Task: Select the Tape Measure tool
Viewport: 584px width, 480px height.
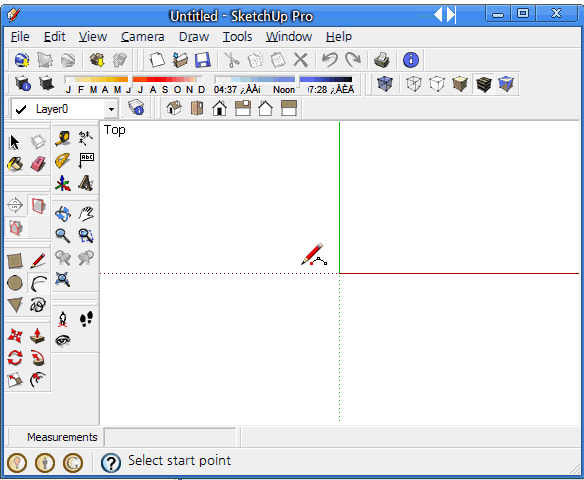Action: click(x=63, y=138)
